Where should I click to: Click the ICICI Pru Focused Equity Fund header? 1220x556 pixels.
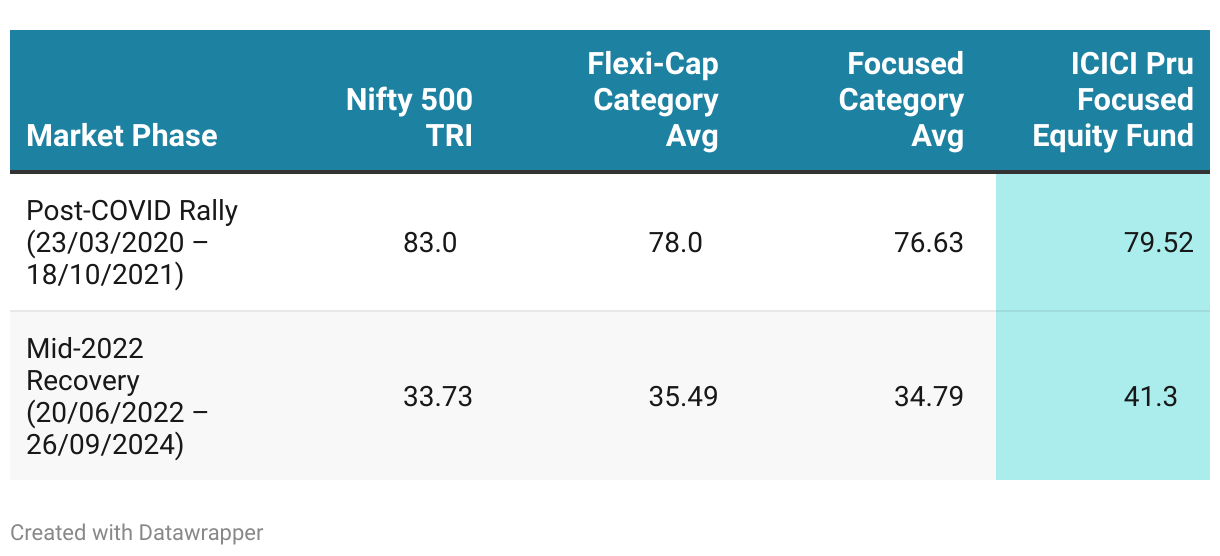click(1113, 99)
